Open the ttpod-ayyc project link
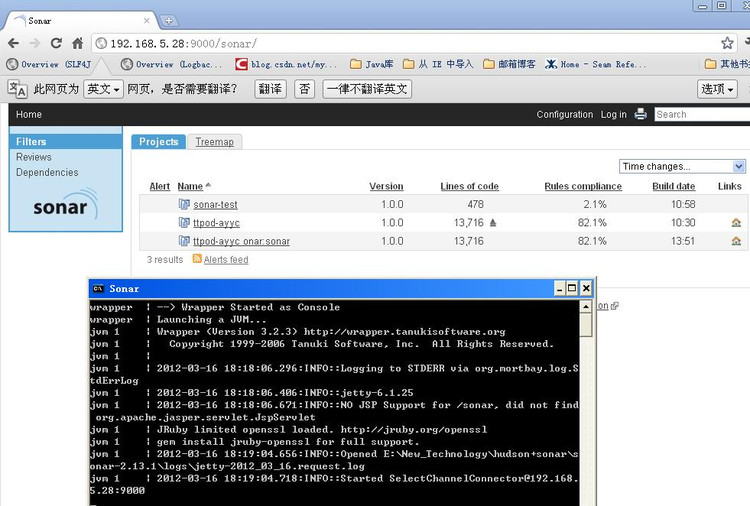Screen dimensions: 750x506 click(x=216, y=223)
